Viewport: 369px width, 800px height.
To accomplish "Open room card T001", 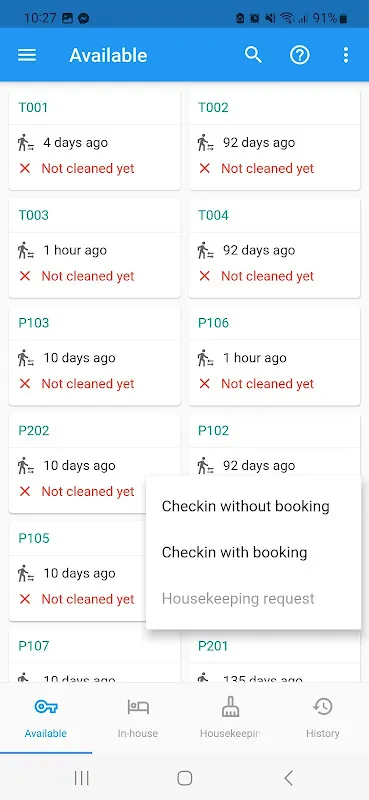I will click(x=94, y=140).
